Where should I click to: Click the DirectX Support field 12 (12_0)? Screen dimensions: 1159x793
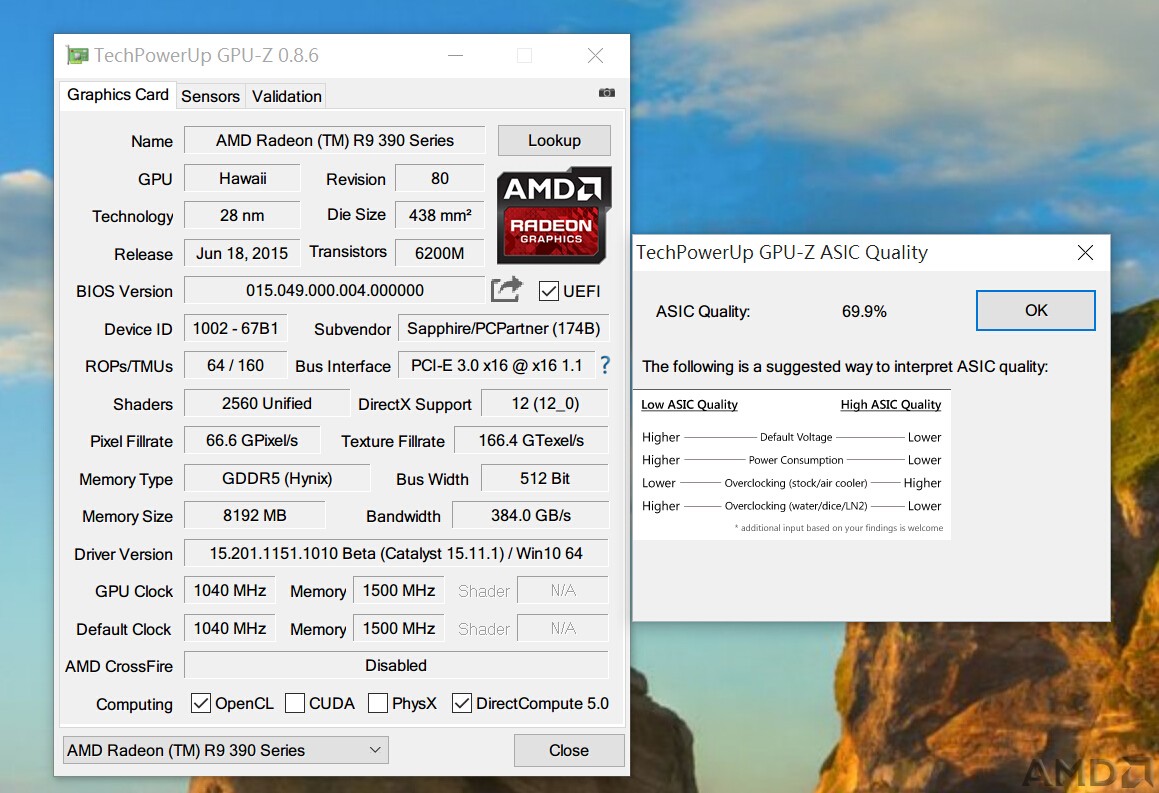tap(545, 404)
